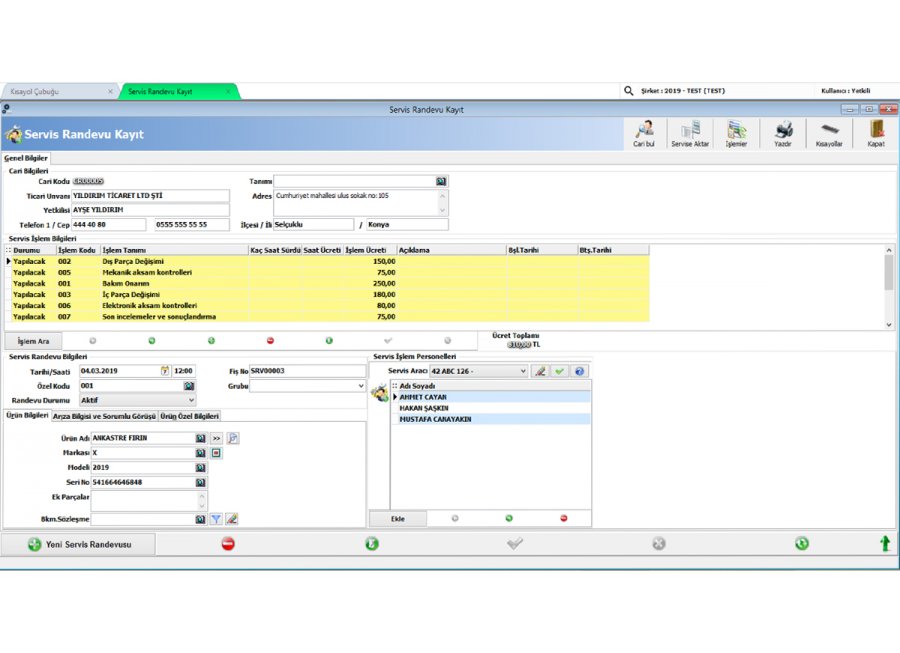Open the Arıza Bilgisi ve Sorumlu Görüşü tab
Viewport: 900px width, 653px height.
[104, 416]
